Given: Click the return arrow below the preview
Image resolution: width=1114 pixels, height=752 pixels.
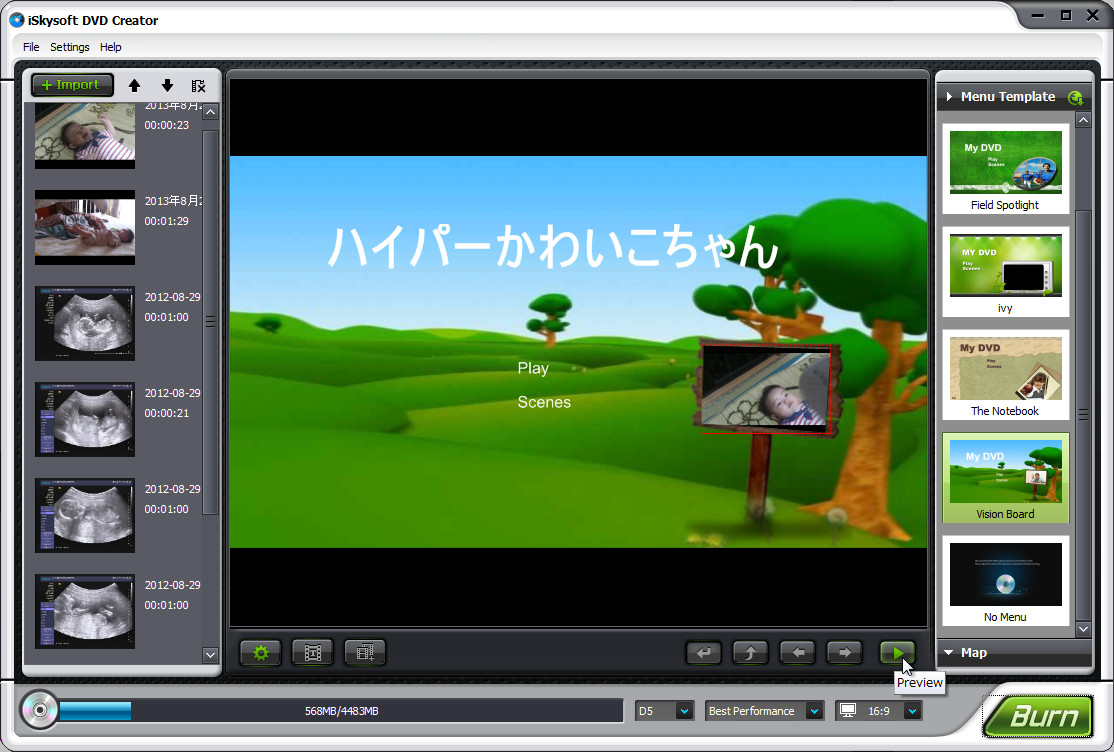Looking at the screenshot, I should click(x=703, y=652).
